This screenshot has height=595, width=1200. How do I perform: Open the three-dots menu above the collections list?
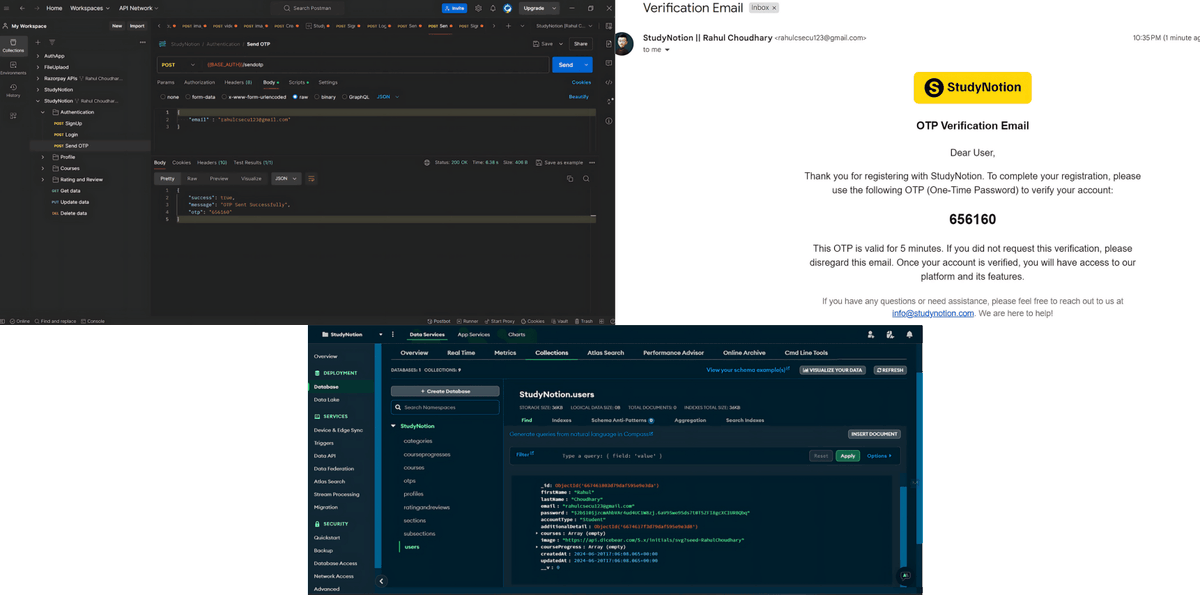[x=142, y=42]
